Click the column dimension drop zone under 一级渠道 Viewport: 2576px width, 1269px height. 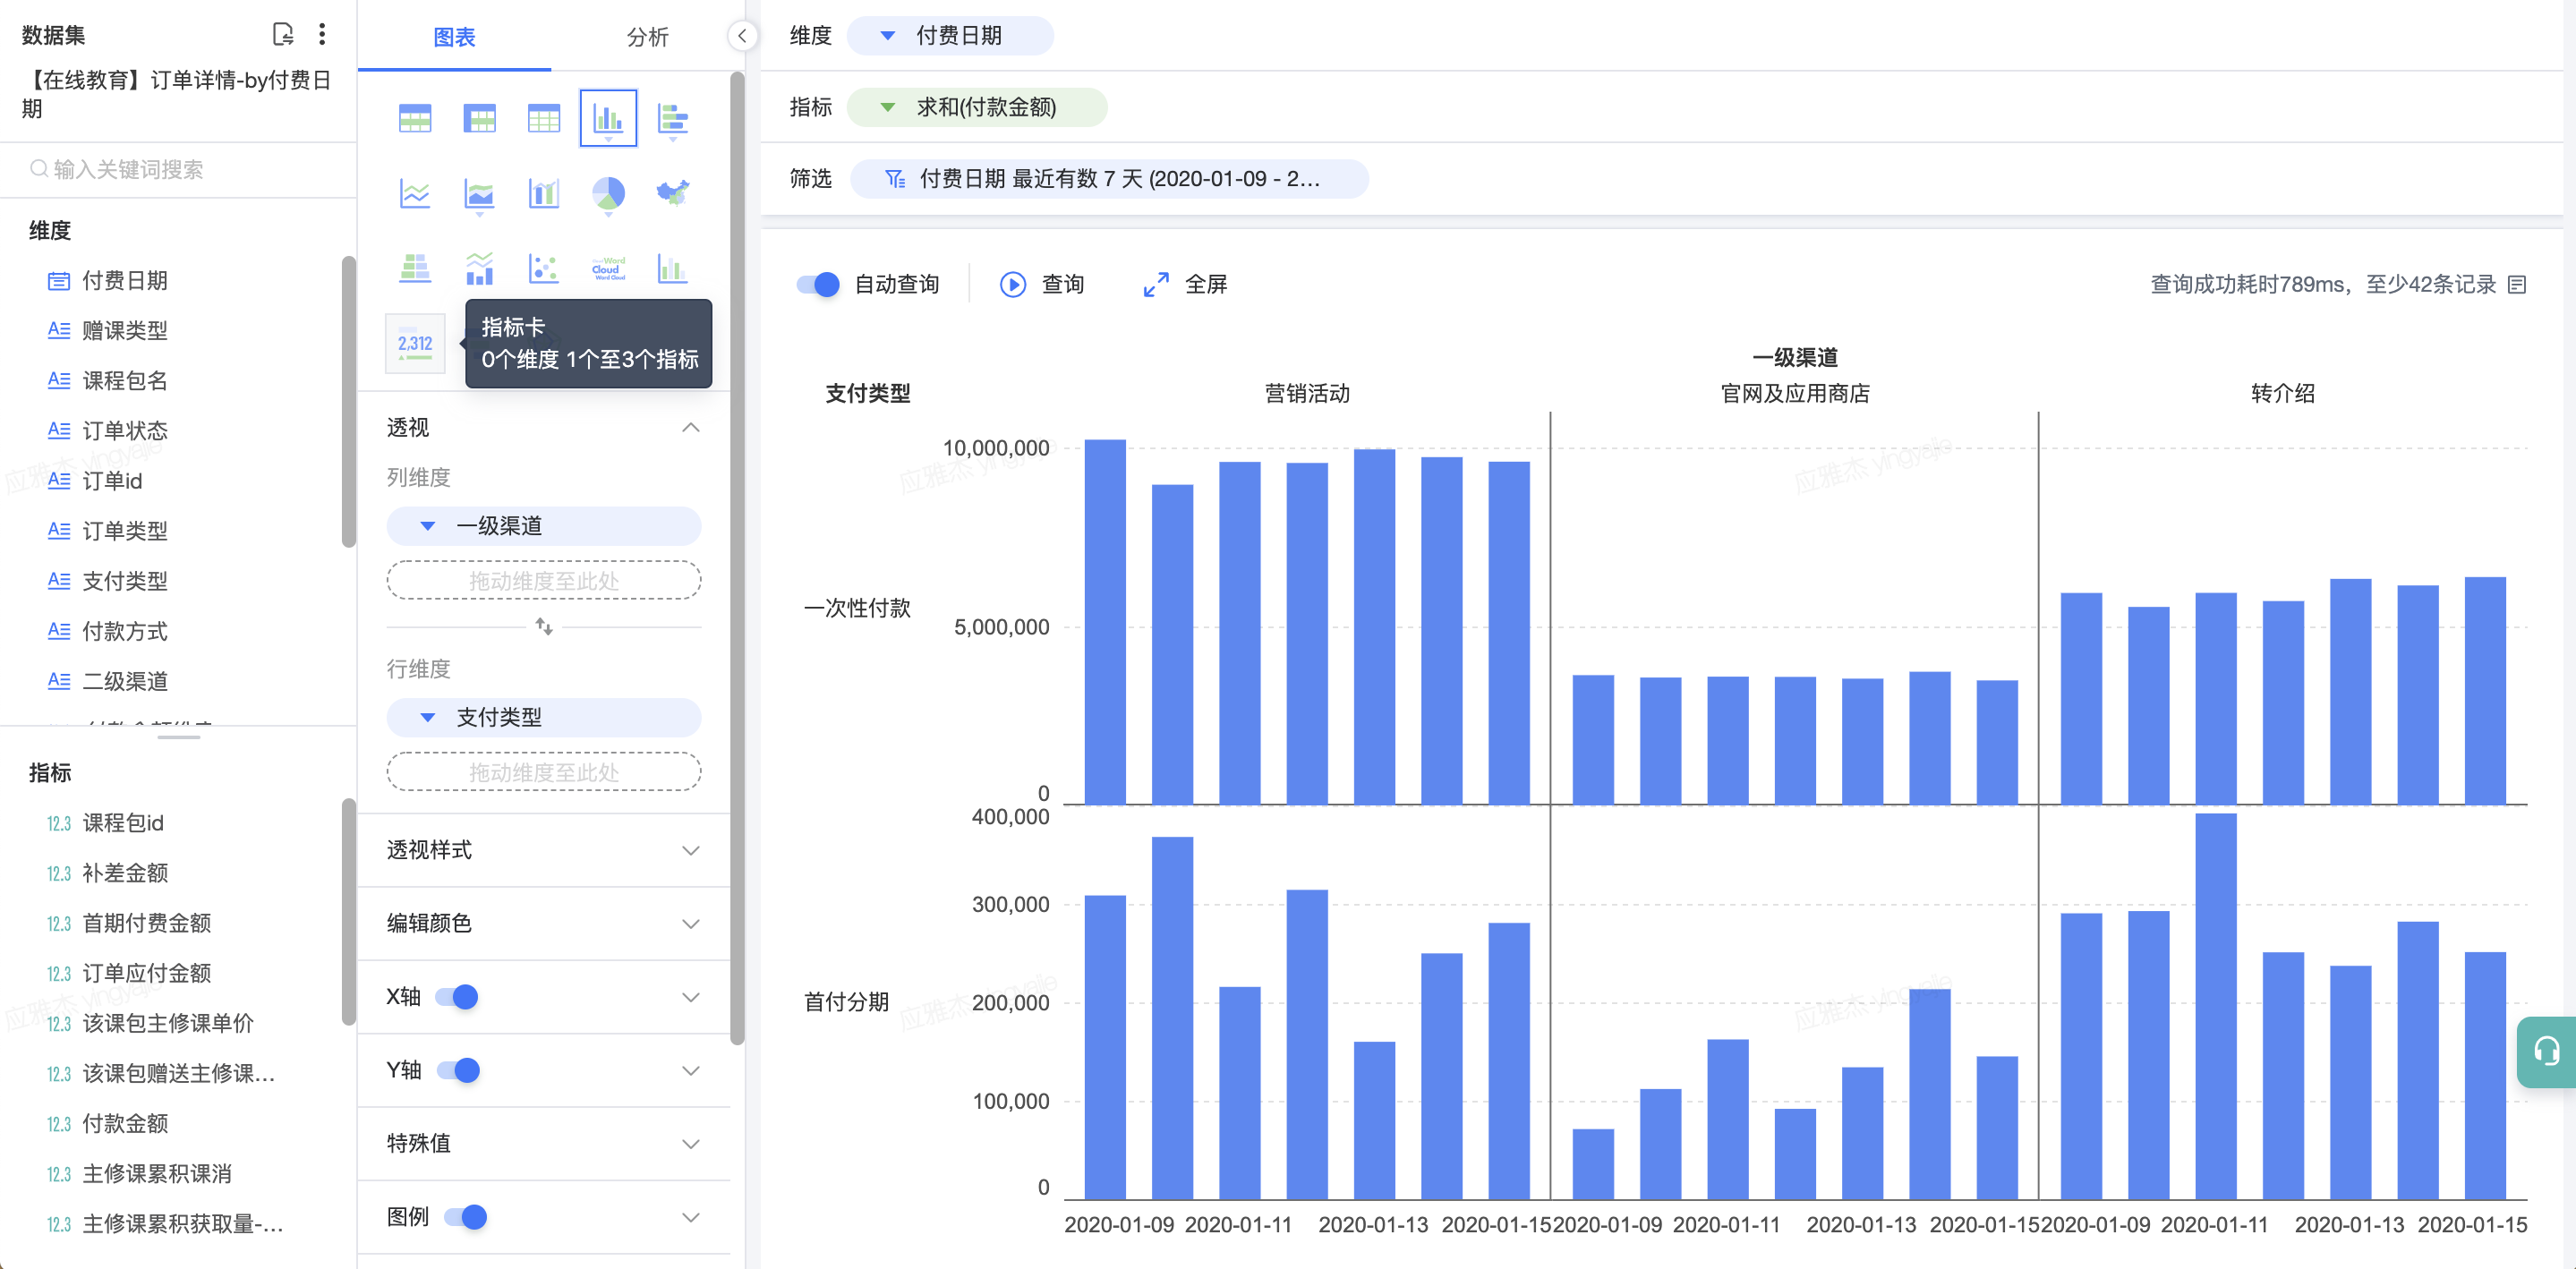click(x=543, y=580)
